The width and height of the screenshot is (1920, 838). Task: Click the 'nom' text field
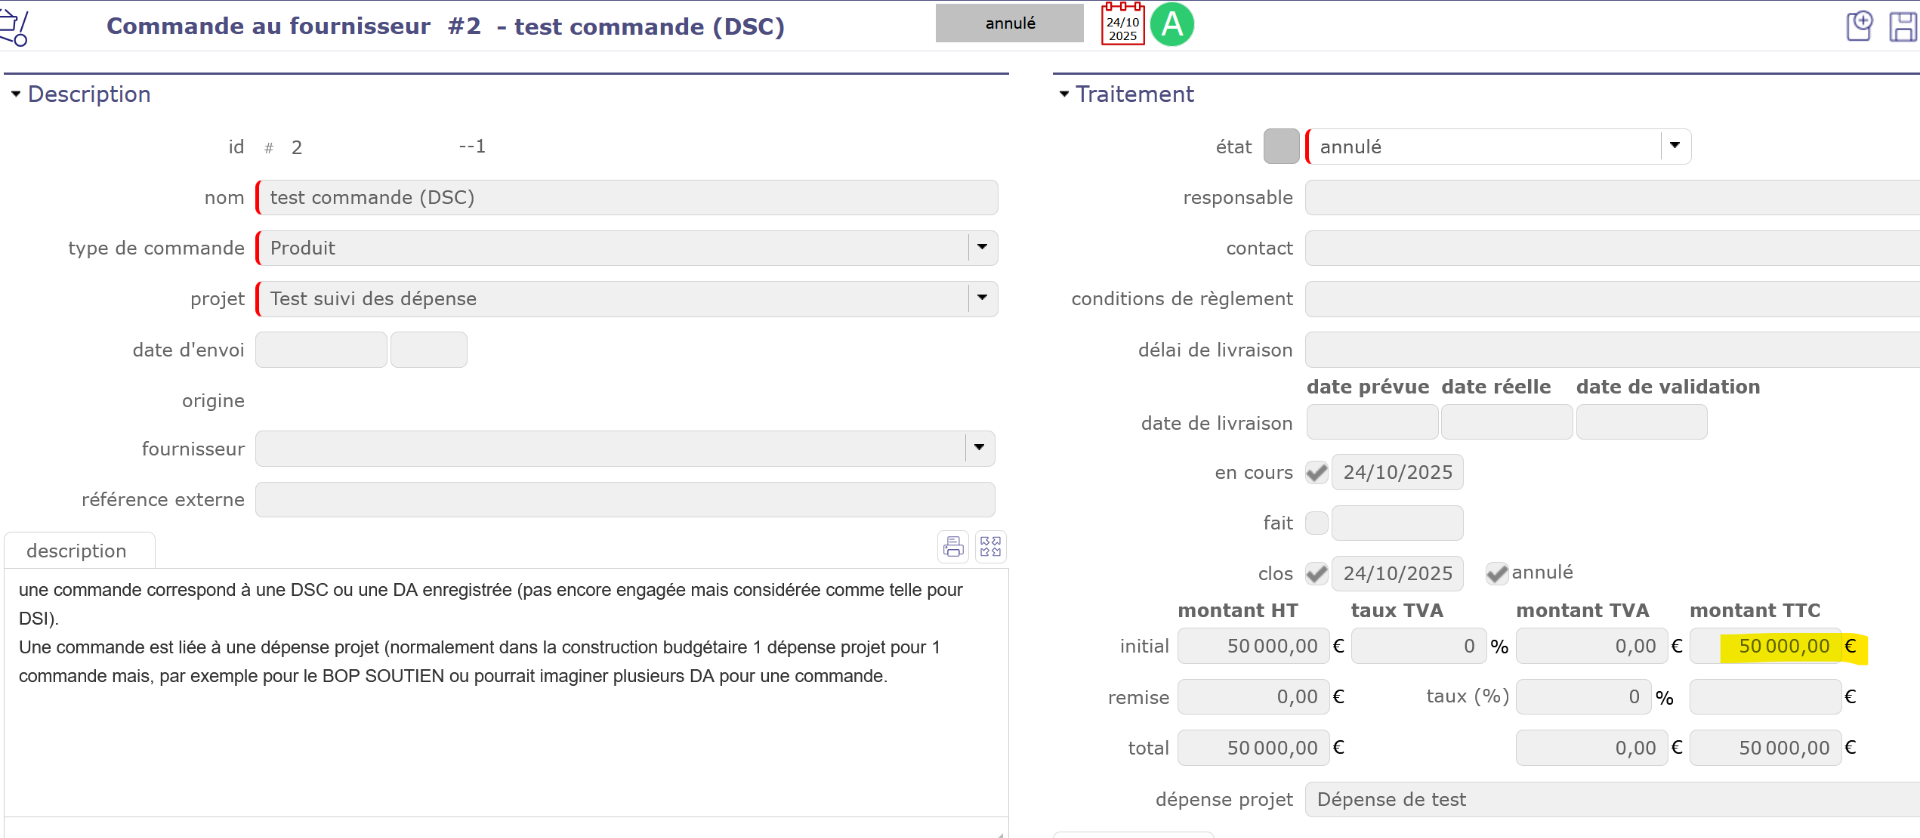pos(628,198)
